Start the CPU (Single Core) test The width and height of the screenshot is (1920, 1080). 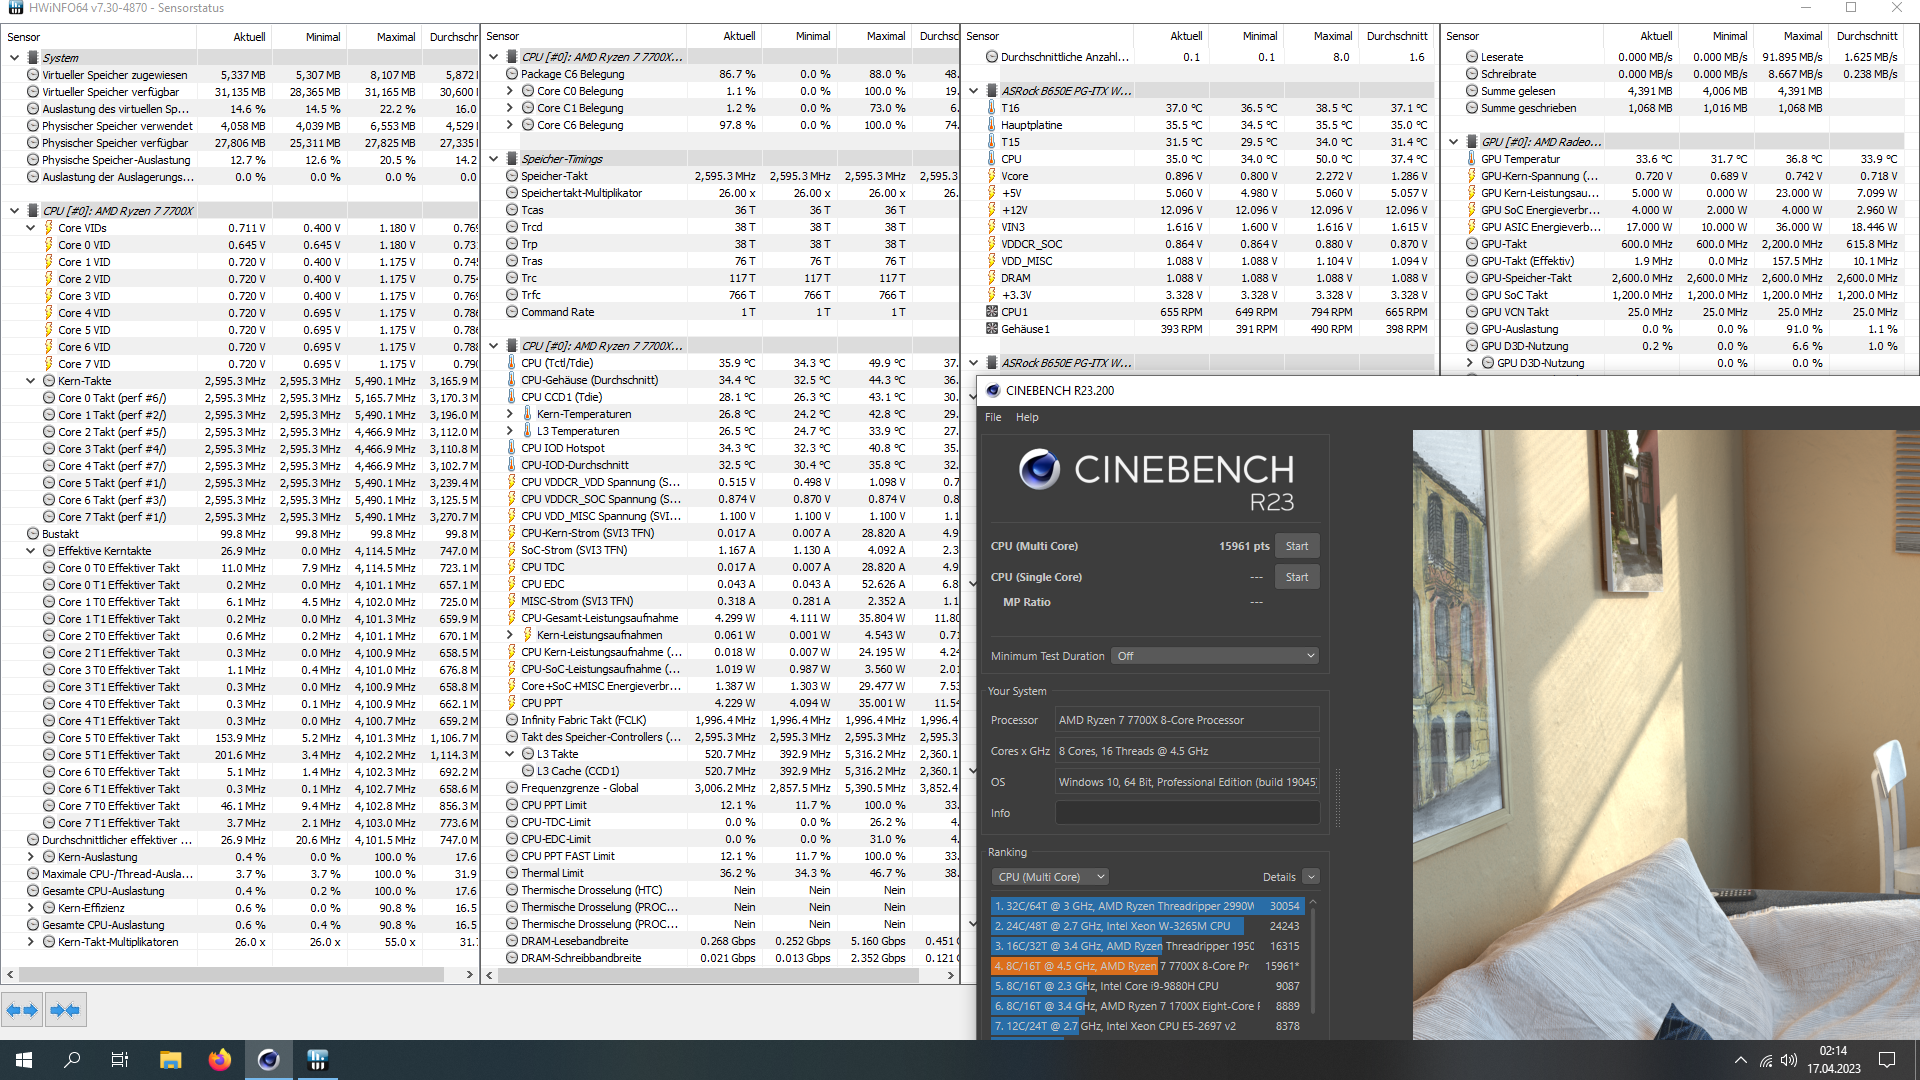click(1296, 577)
